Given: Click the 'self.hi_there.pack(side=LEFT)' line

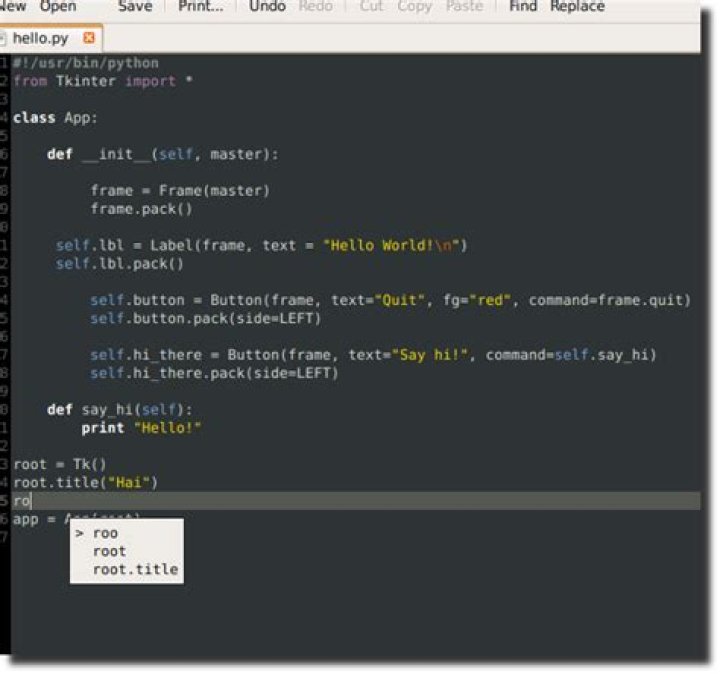Looking at the screenshot, I should coord(214,373).
